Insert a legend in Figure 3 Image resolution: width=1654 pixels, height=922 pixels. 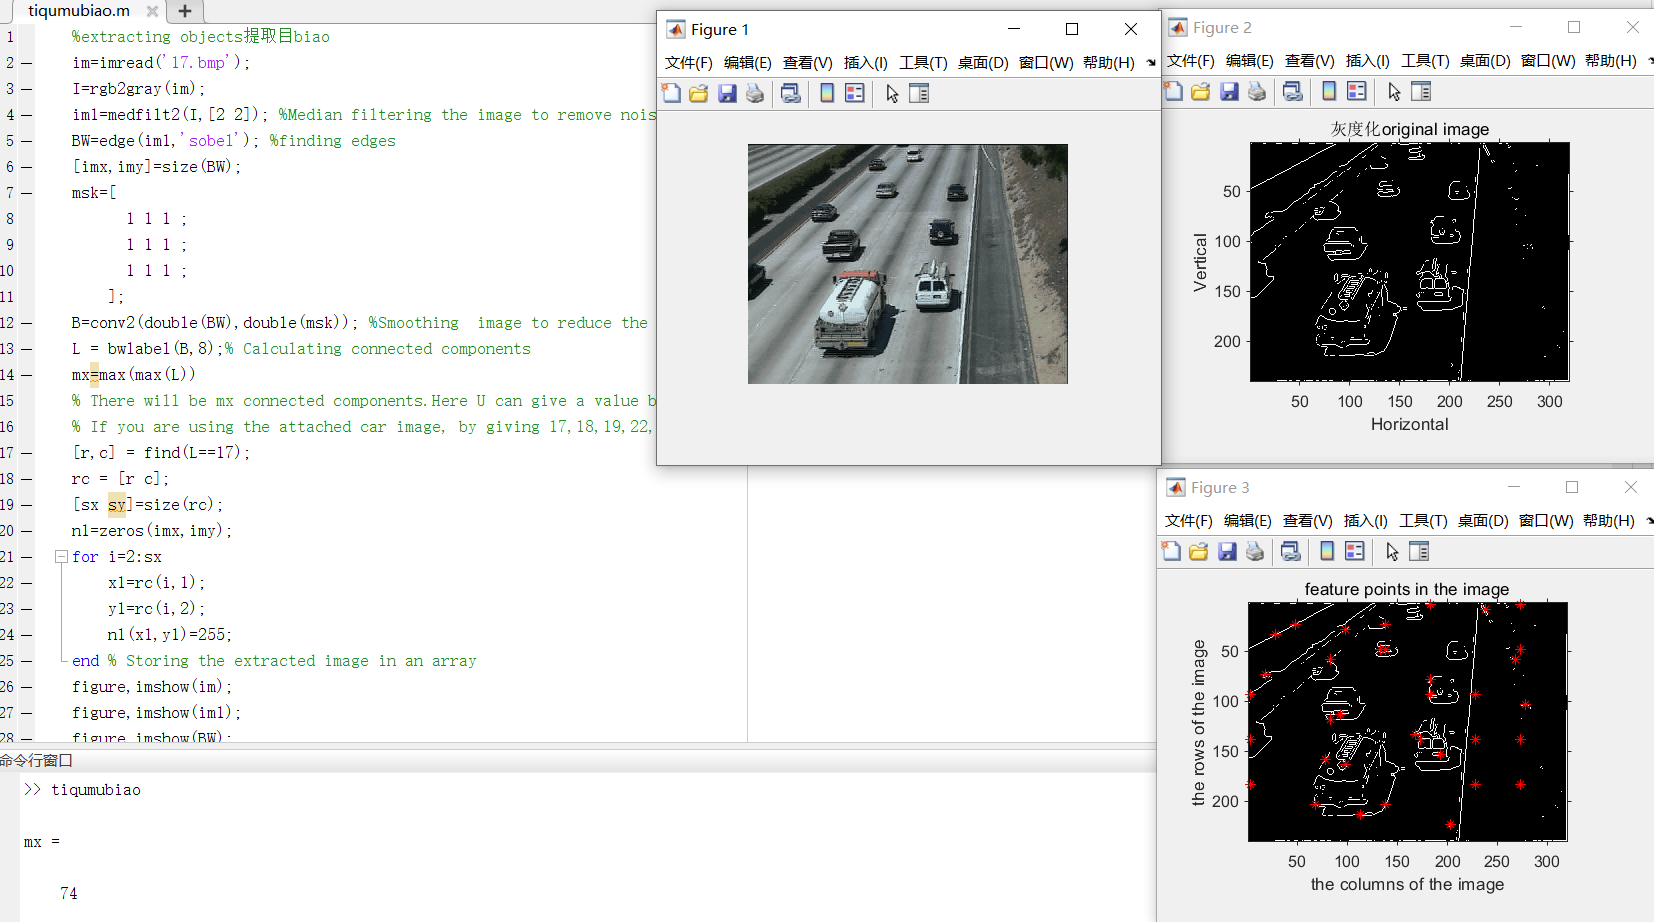1356,551
